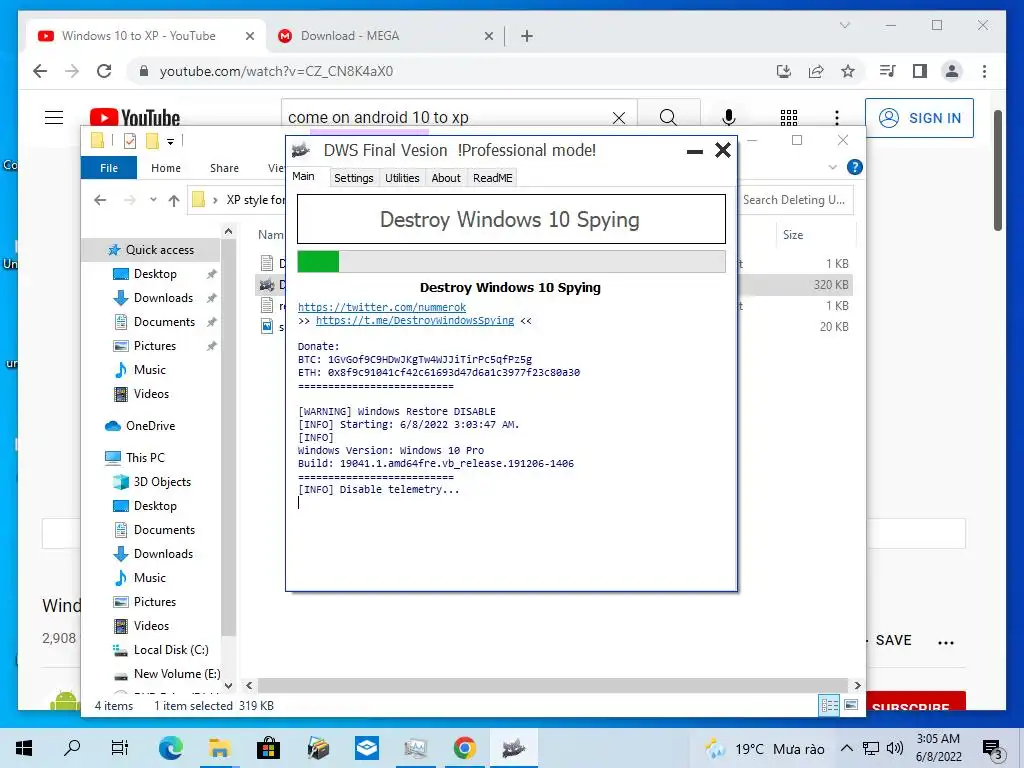
Task: Select the Main tab in DWS
Action: (303, 176)
